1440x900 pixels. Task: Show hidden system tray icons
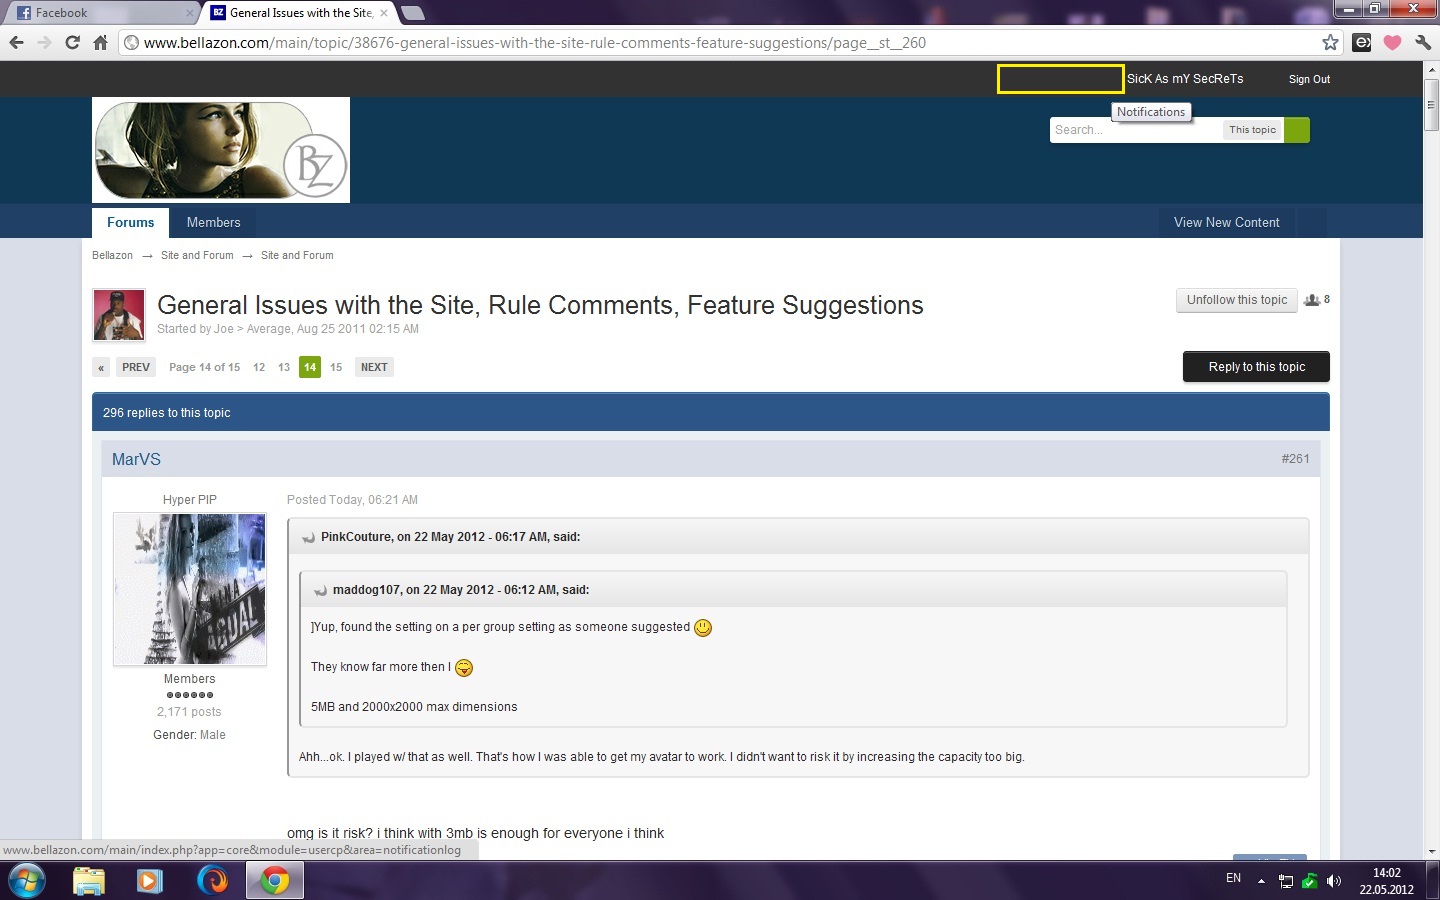click(x=1261, y=881)
